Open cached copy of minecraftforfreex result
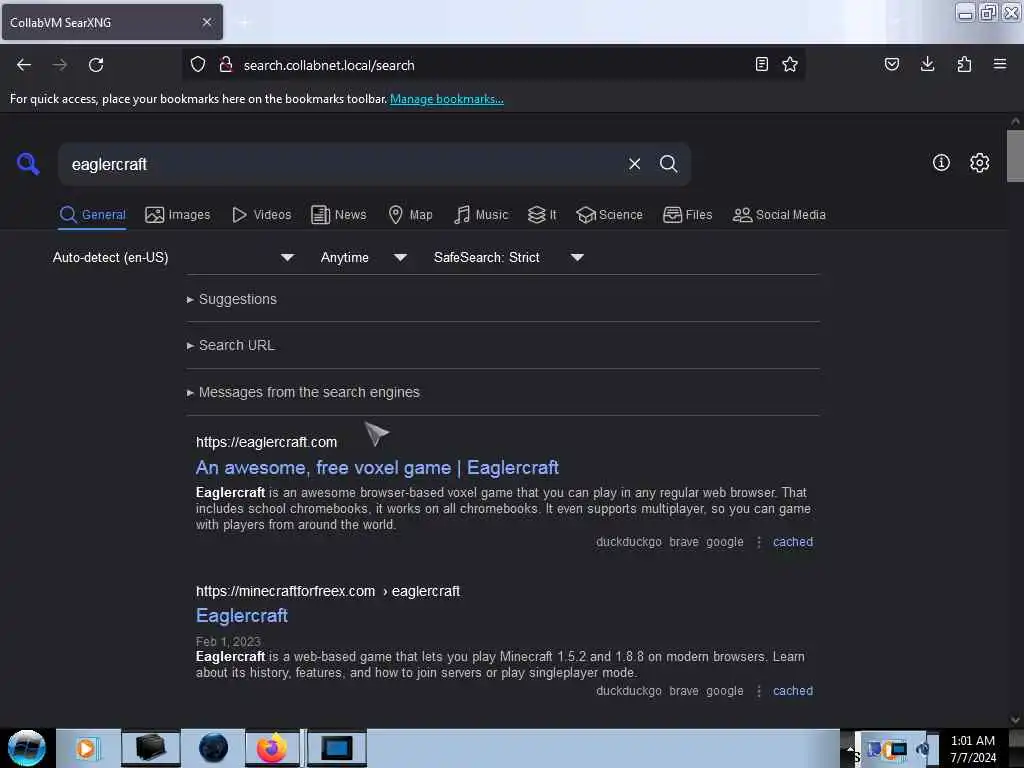This screenshot has width=1024, height=768. click(793, 691)
